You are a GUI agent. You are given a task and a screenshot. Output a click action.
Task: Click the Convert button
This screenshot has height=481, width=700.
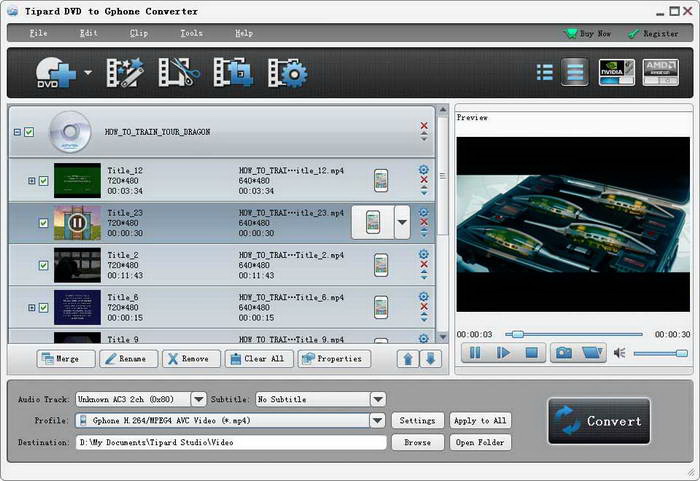pyautogui.click(x=599, y=421)
